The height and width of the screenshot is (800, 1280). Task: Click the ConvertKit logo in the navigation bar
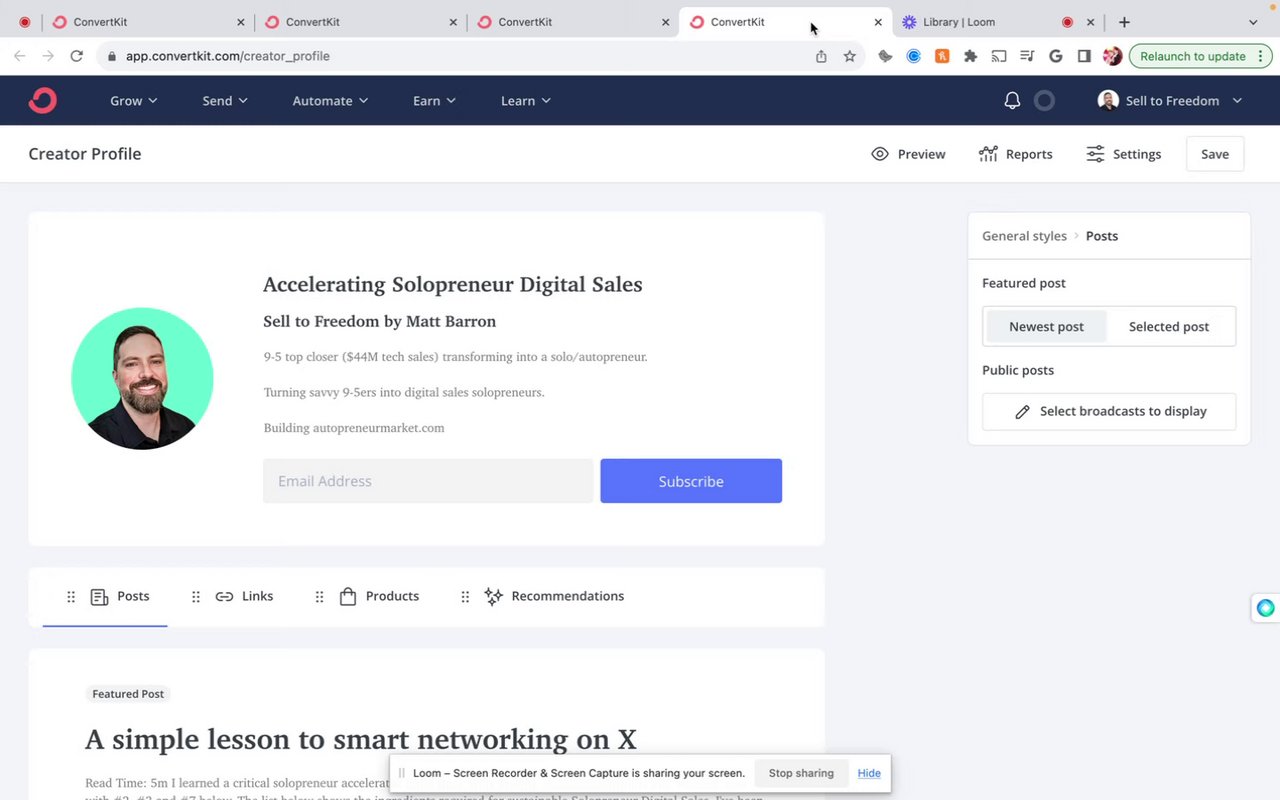(42, 100)
